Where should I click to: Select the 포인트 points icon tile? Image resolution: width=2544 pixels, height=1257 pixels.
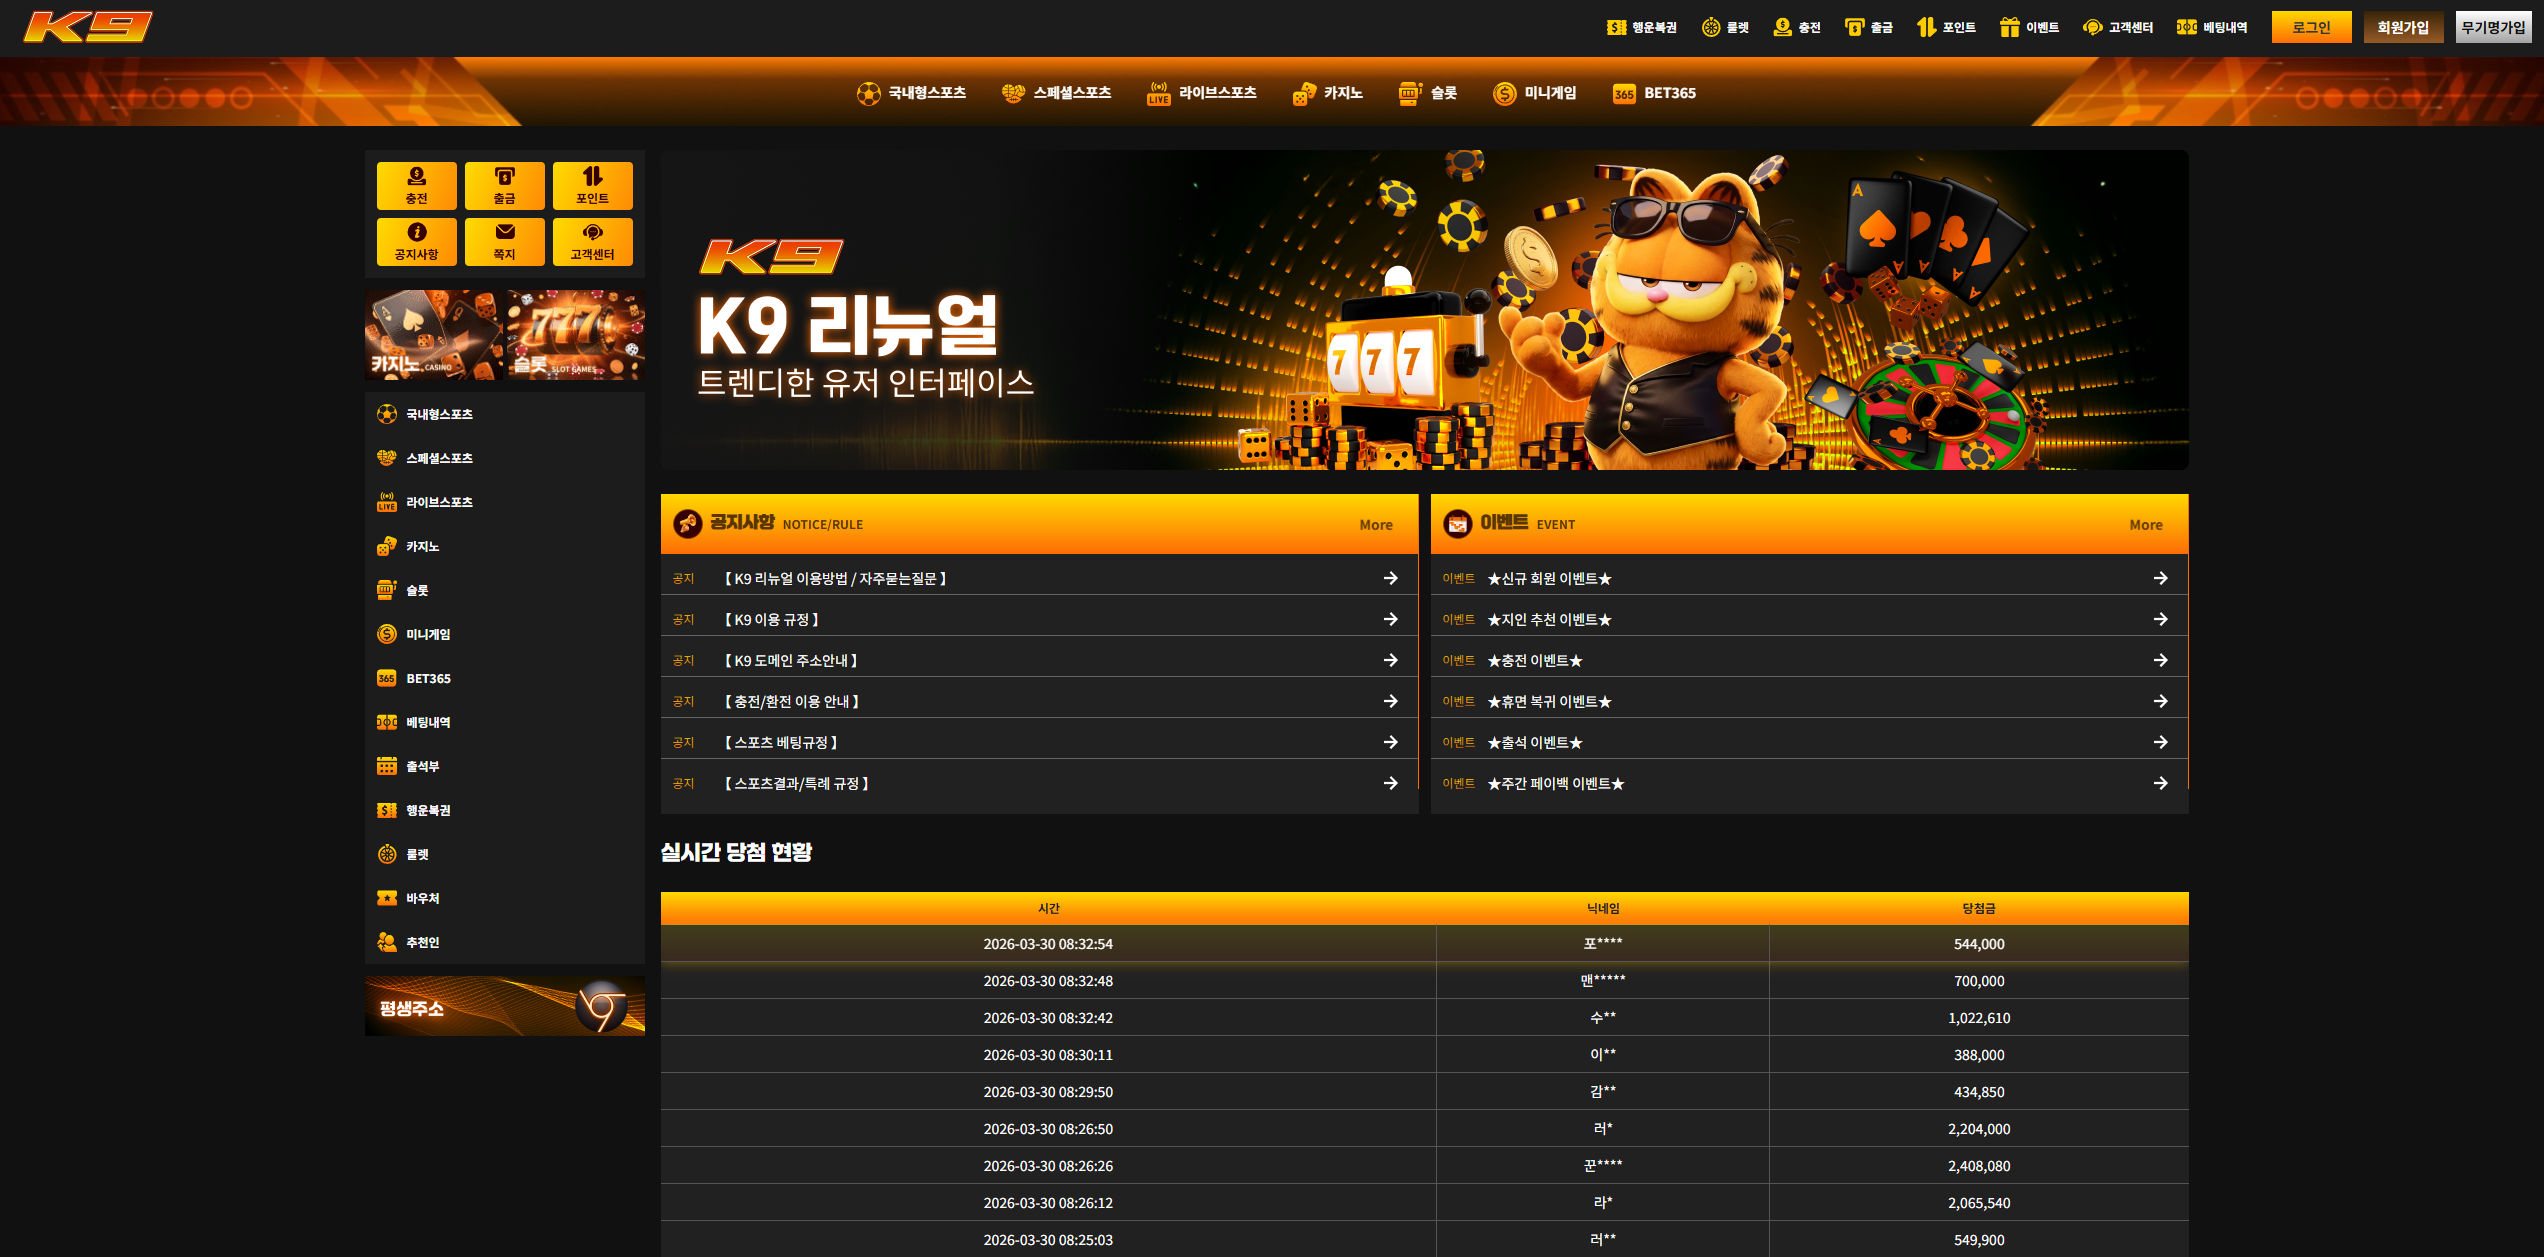[x=592, y=186]
